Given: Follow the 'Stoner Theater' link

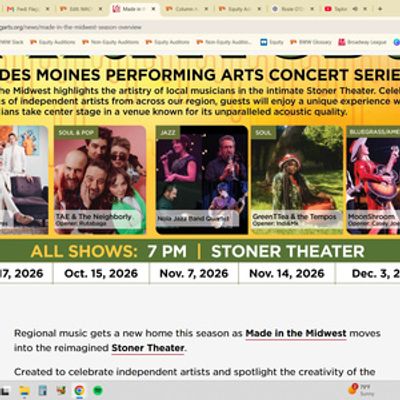Looking at the screenshot, I should [x=148, y=348].
